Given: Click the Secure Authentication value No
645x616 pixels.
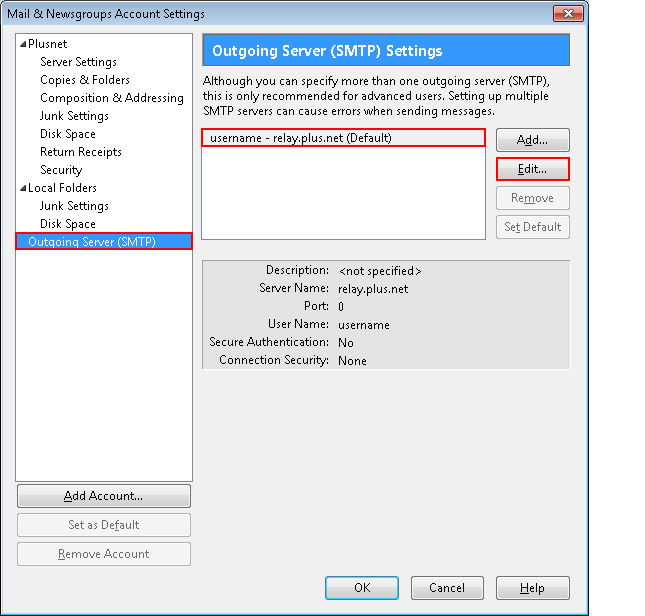Looking at the screenshot, I should [346, 343].
